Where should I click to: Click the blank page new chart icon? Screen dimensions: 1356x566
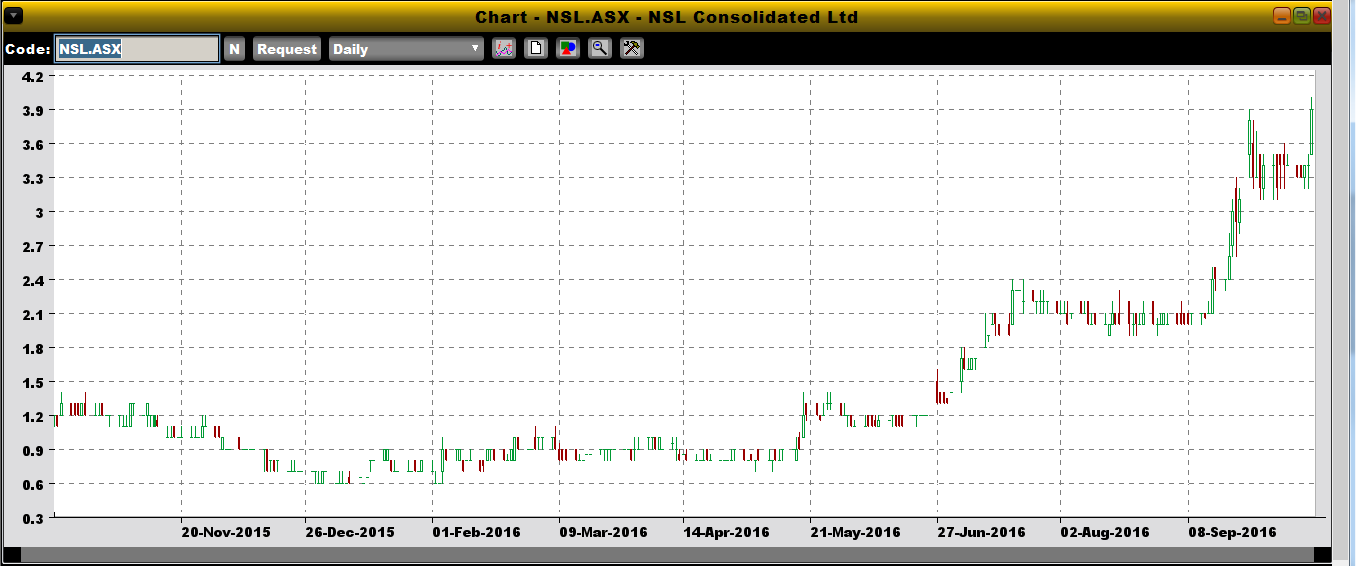(536, 48)
